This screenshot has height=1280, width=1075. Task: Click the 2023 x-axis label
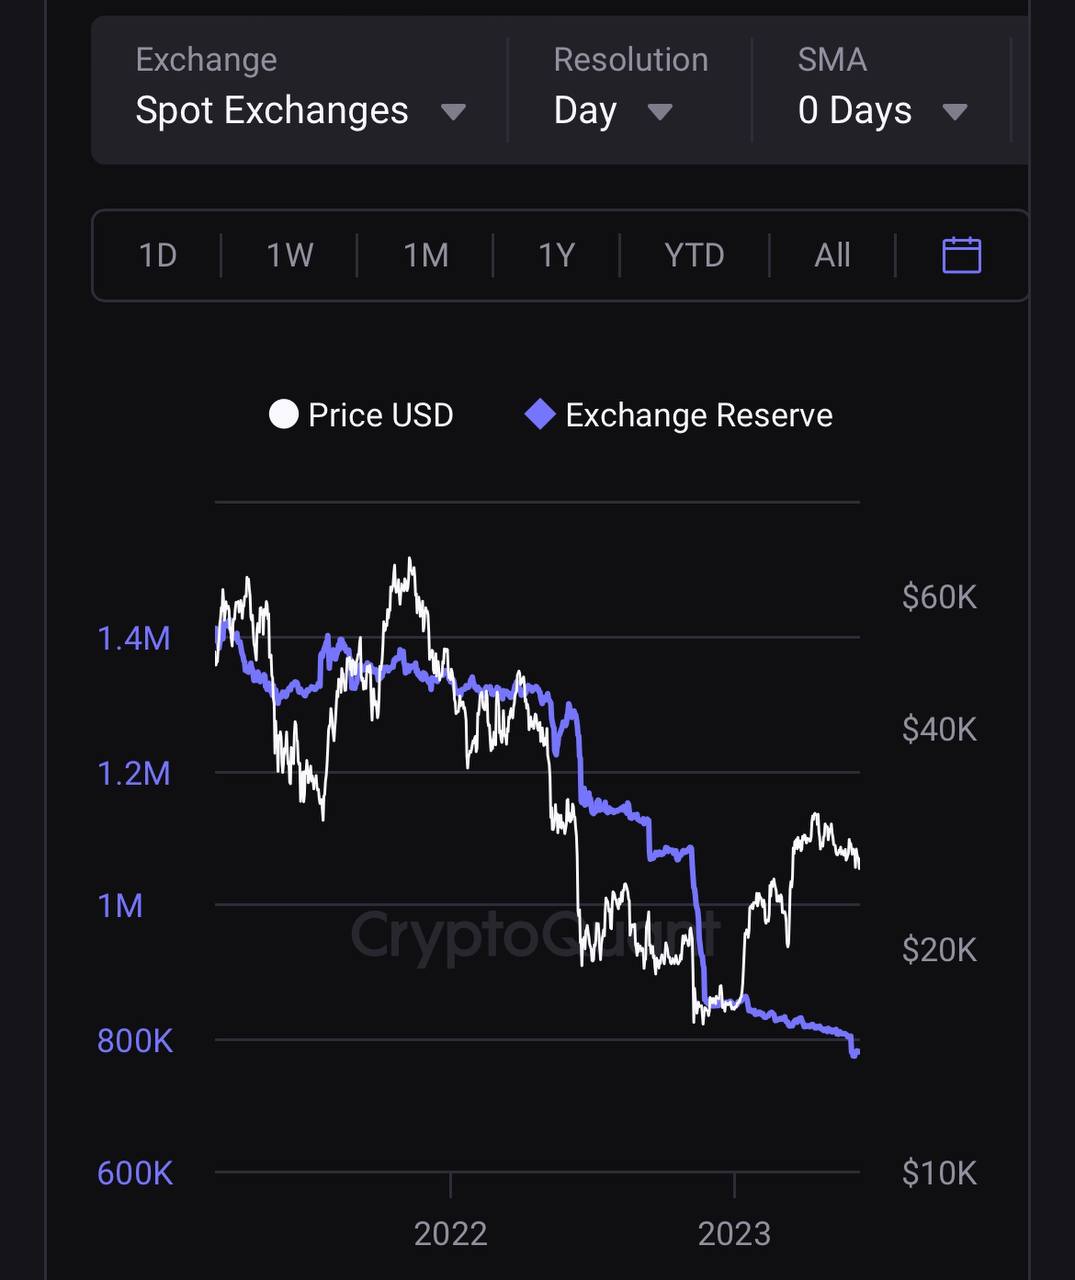coord(734,1233)
